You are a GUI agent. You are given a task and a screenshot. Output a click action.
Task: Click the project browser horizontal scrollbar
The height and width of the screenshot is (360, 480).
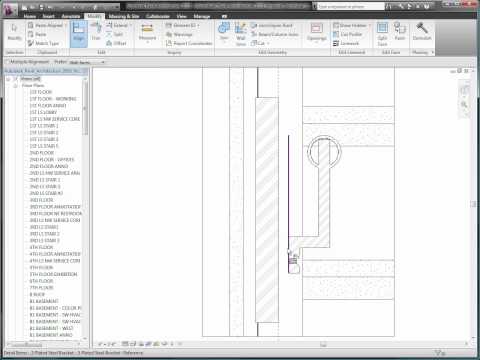click(x=43, y=344)
